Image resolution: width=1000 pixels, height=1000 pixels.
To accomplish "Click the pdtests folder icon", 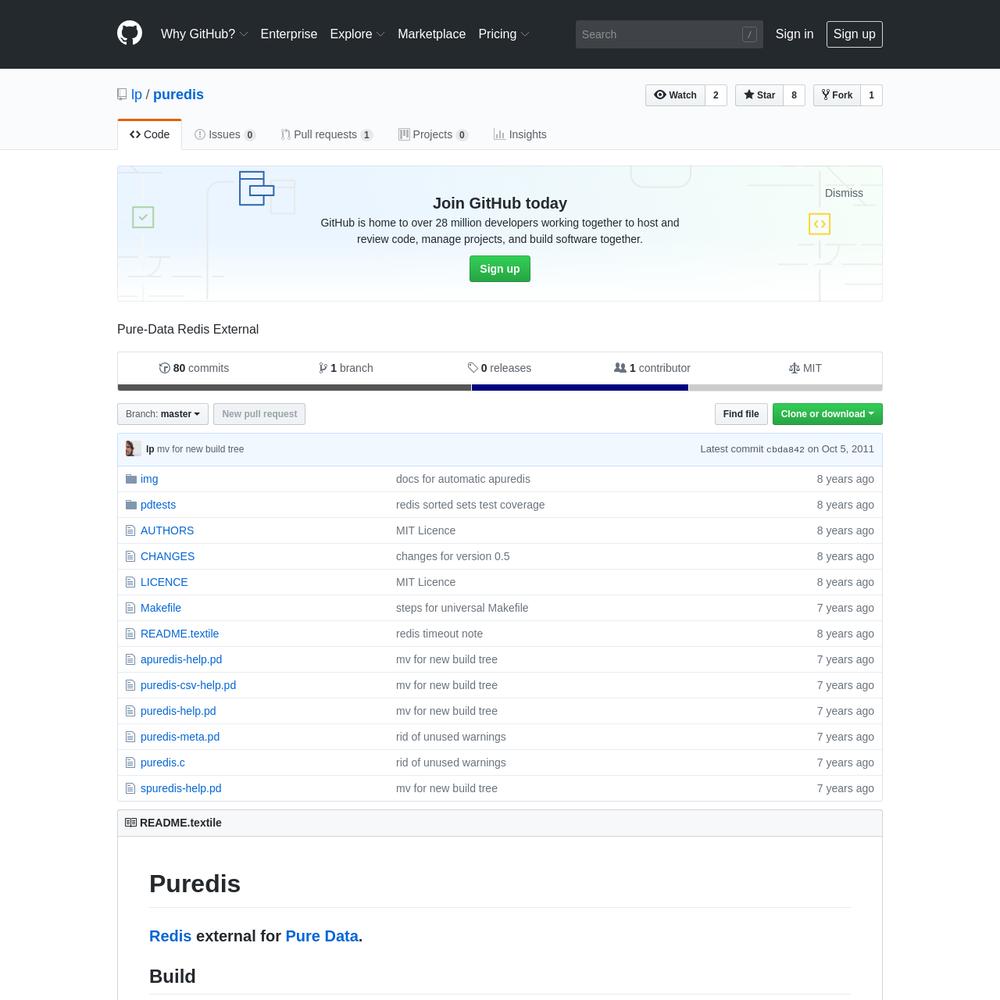I will (x=131, y=504).
